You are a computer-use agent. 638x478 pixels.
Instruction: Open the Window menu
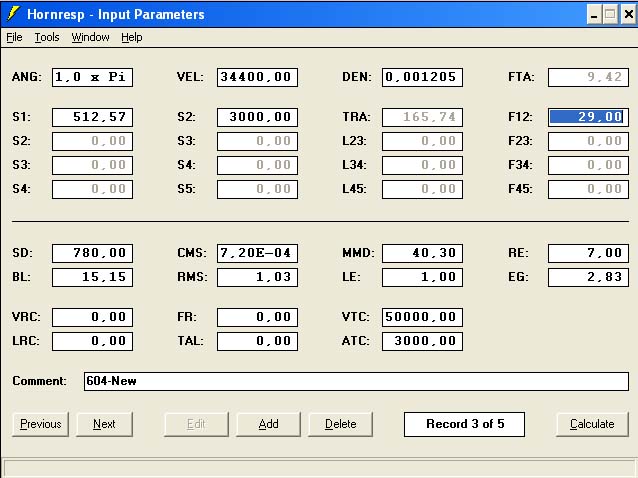click(90, 37)
